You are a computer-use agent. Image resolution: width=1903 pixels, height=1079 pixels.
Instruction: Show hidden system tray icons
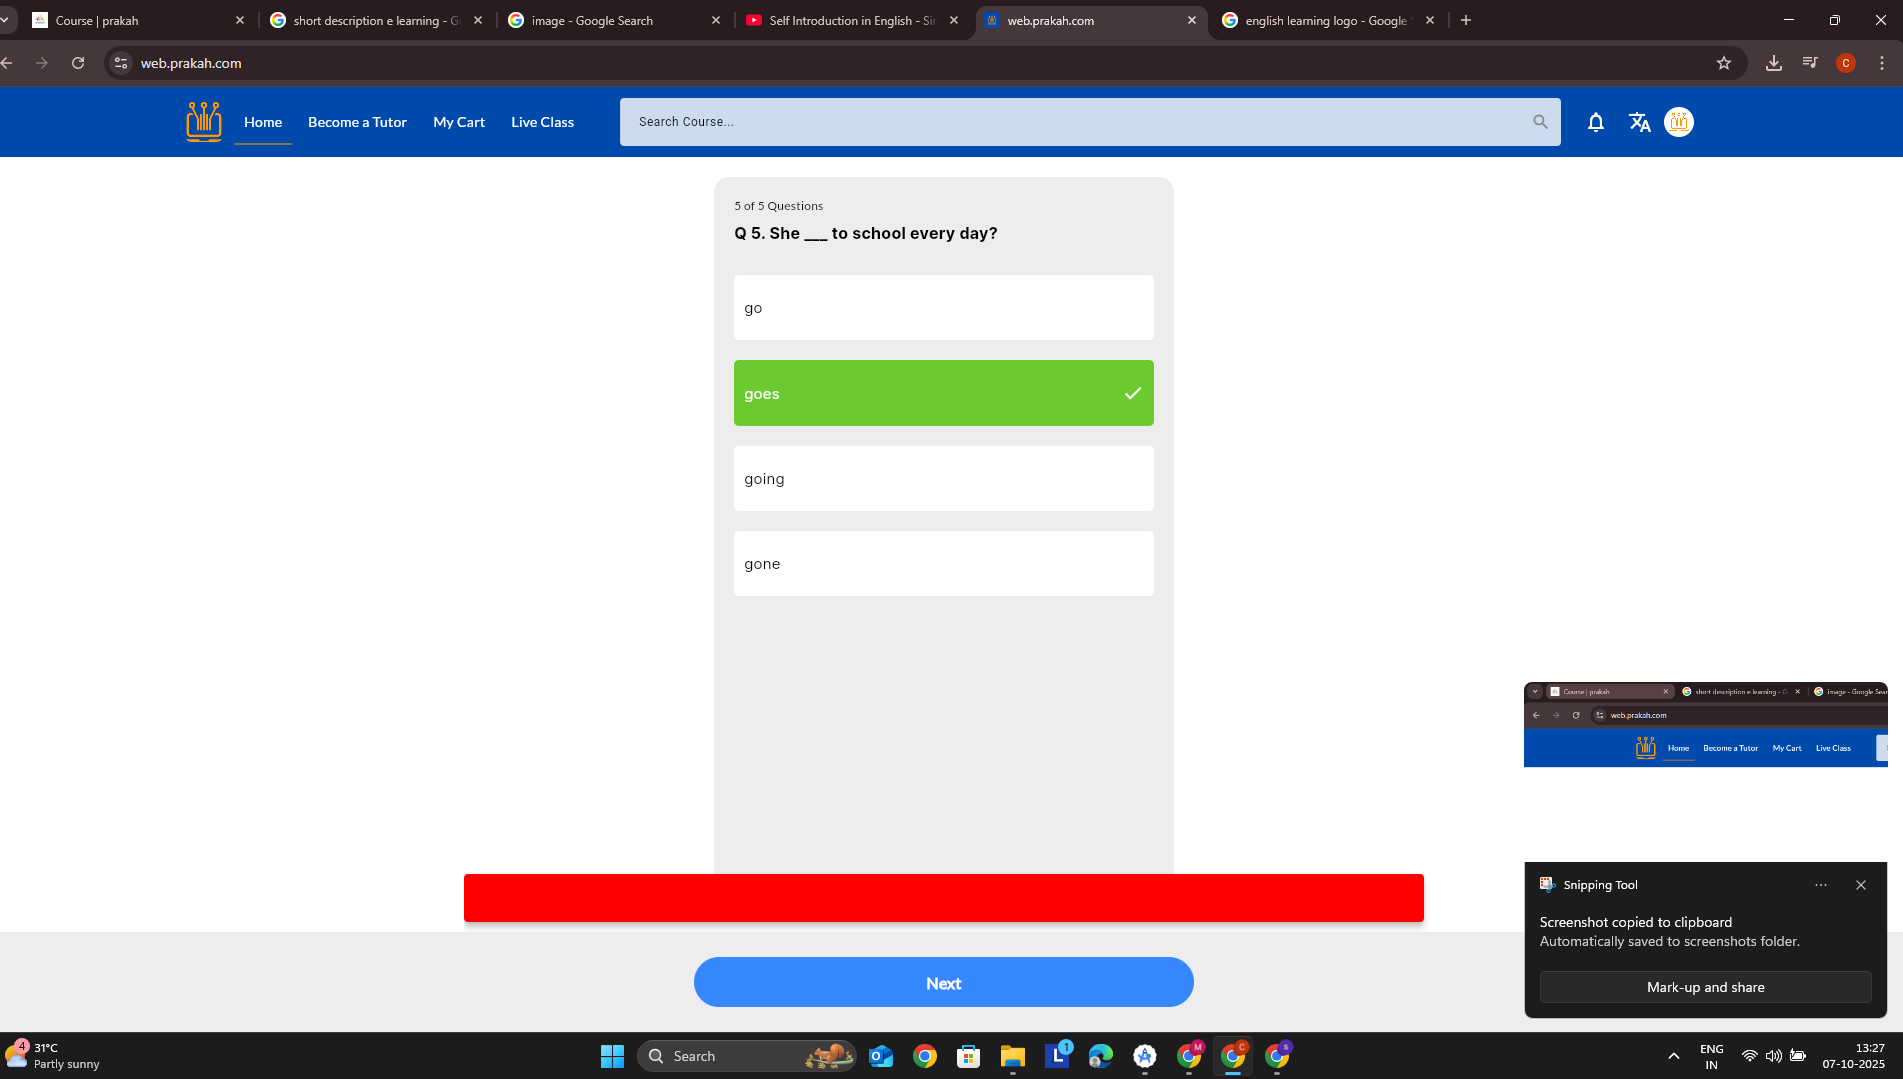pyautogui.click(x=1673, y=1056)
